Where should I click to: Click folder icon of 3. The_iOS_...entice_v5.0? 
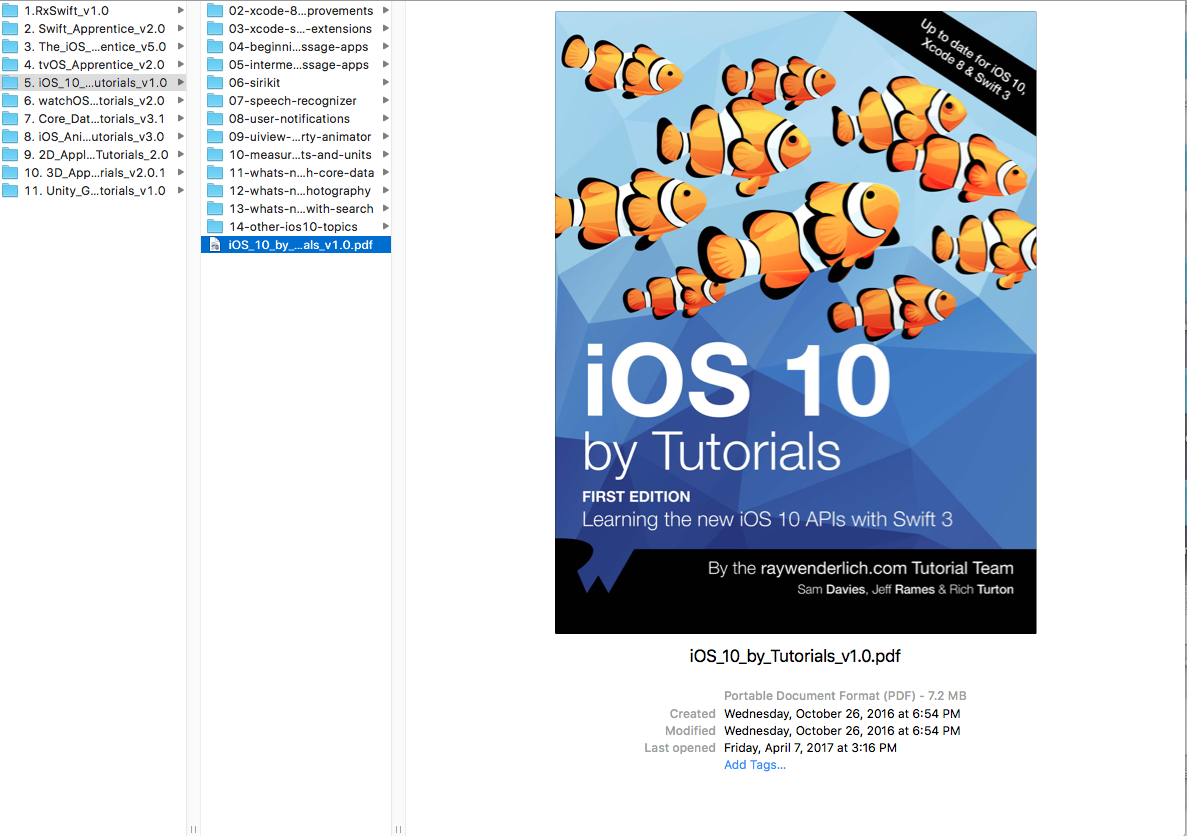tap(10, 47)
